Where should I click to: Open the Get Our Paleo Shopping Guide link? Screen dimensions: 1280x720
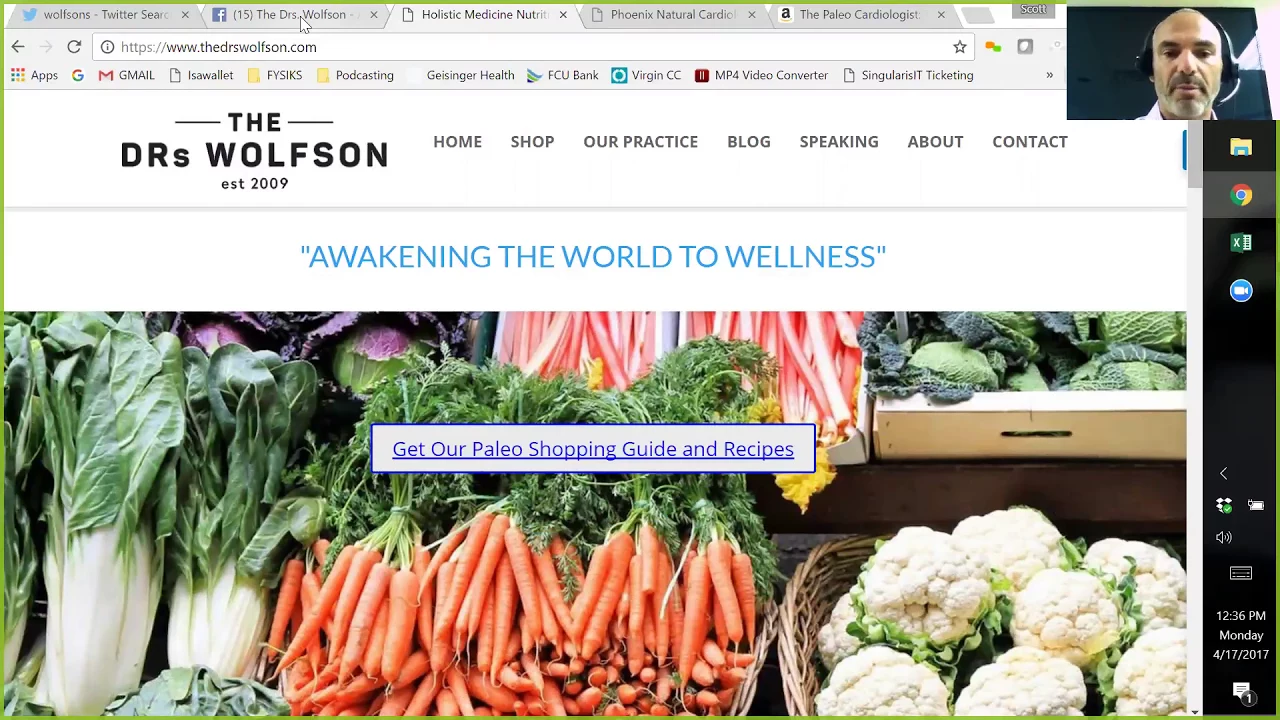tap(593, 449)
